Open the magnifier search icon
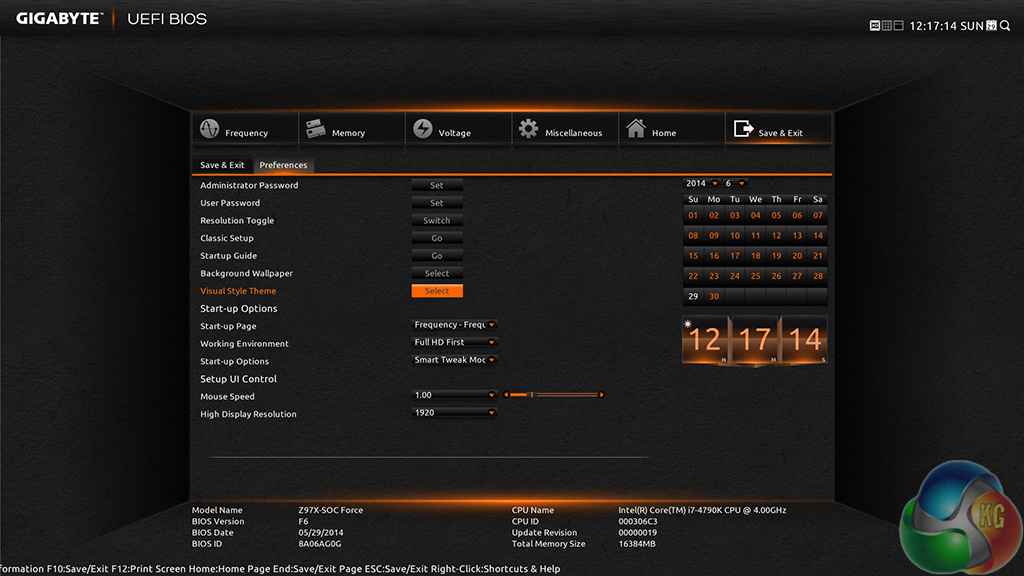Screen dimensions: 1024x576 1005,25
